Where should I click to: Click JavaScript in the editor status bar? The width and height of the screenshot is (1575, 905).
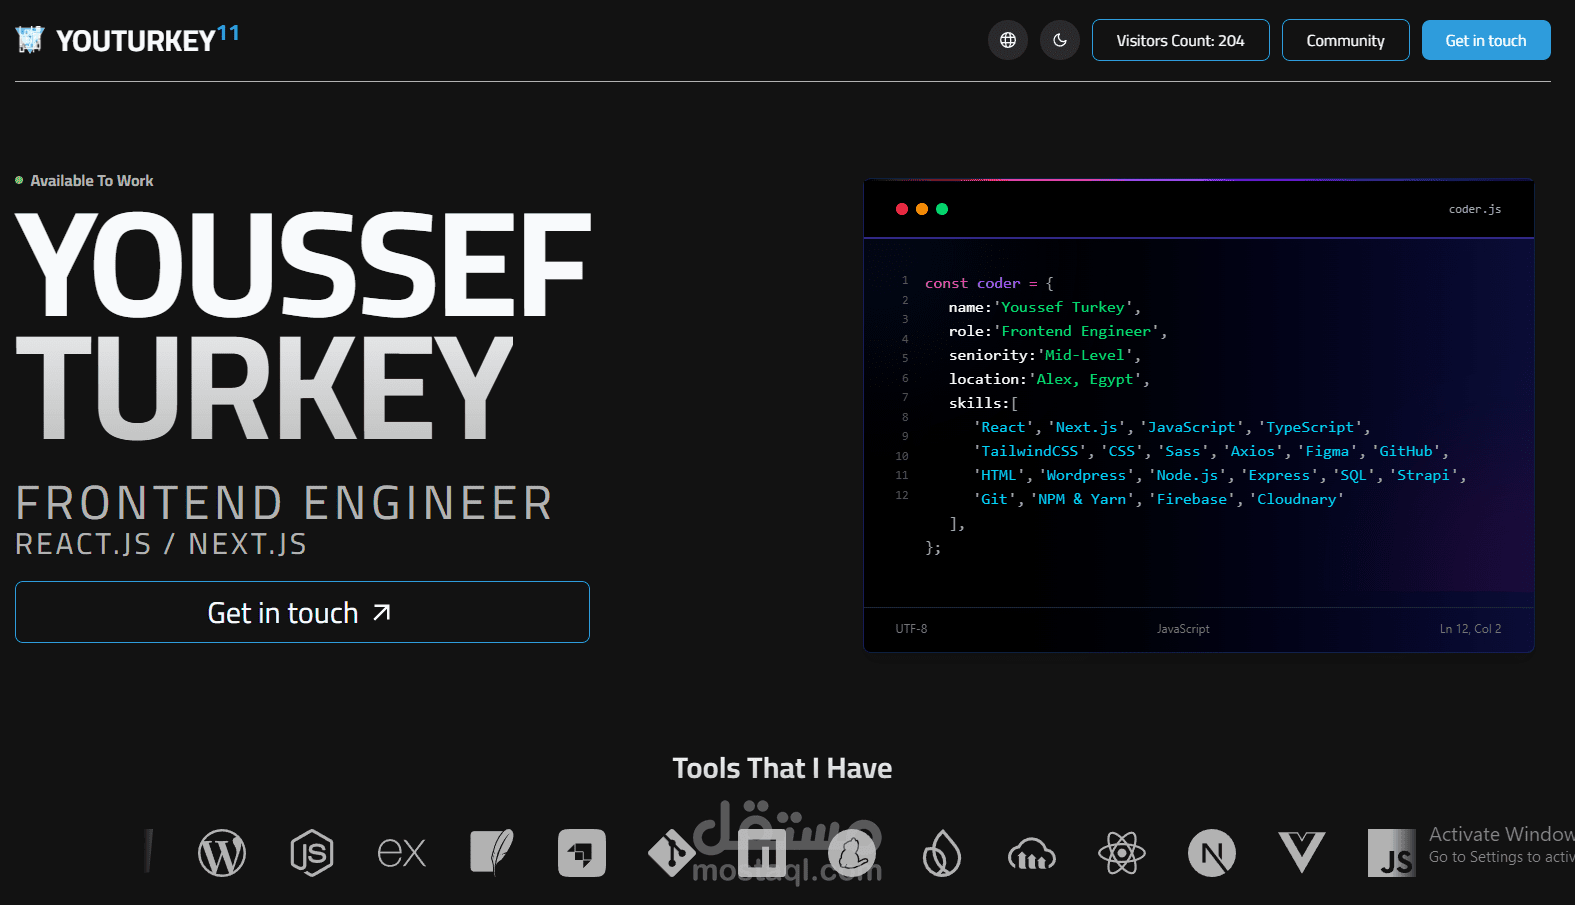coord(1183,629)
